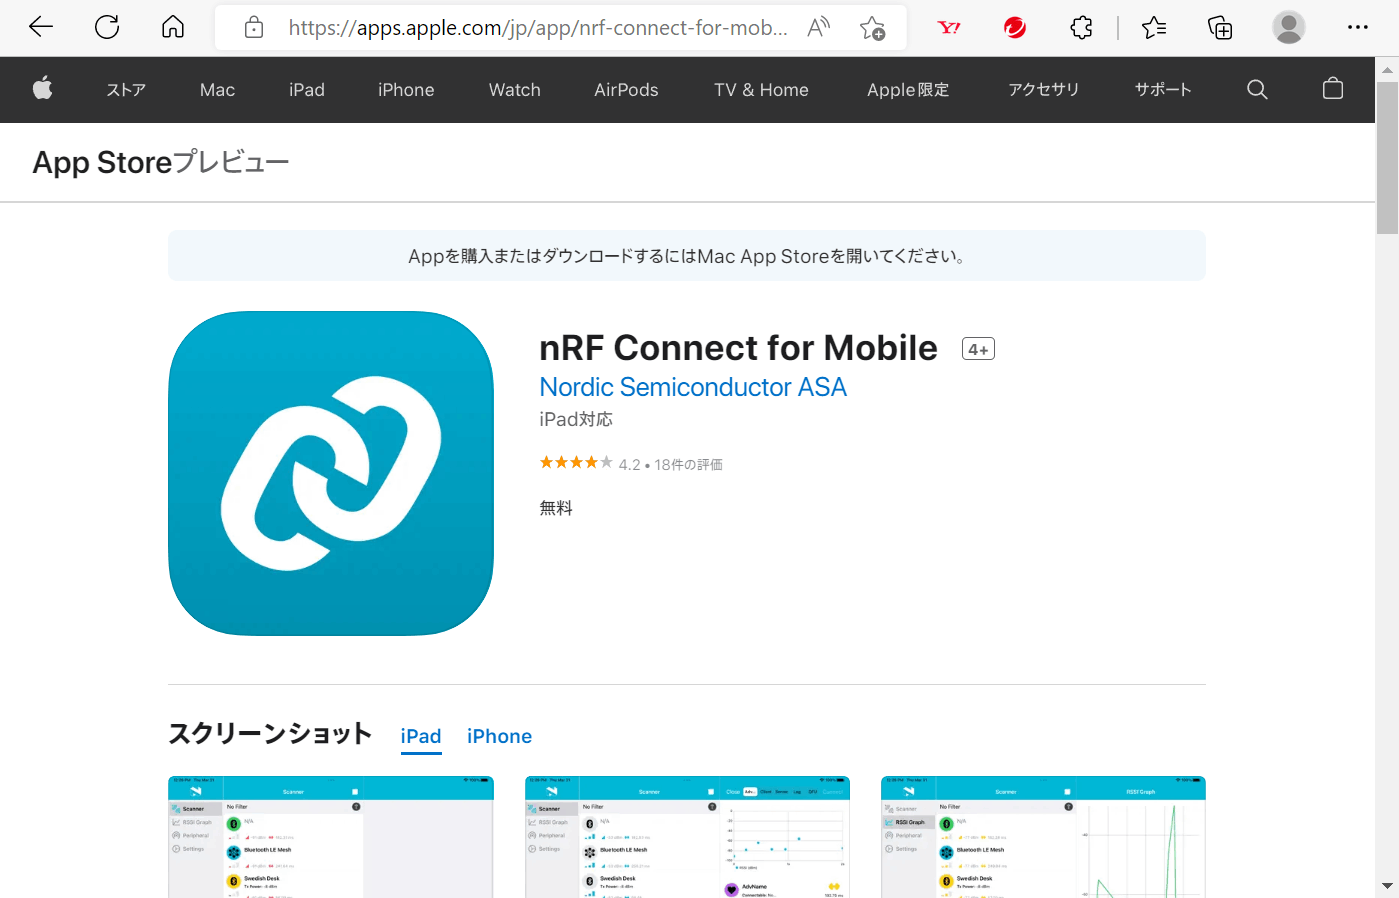Click the nRF Connect app icon
Screen dimensions: 1399x898
pos(331,473)
